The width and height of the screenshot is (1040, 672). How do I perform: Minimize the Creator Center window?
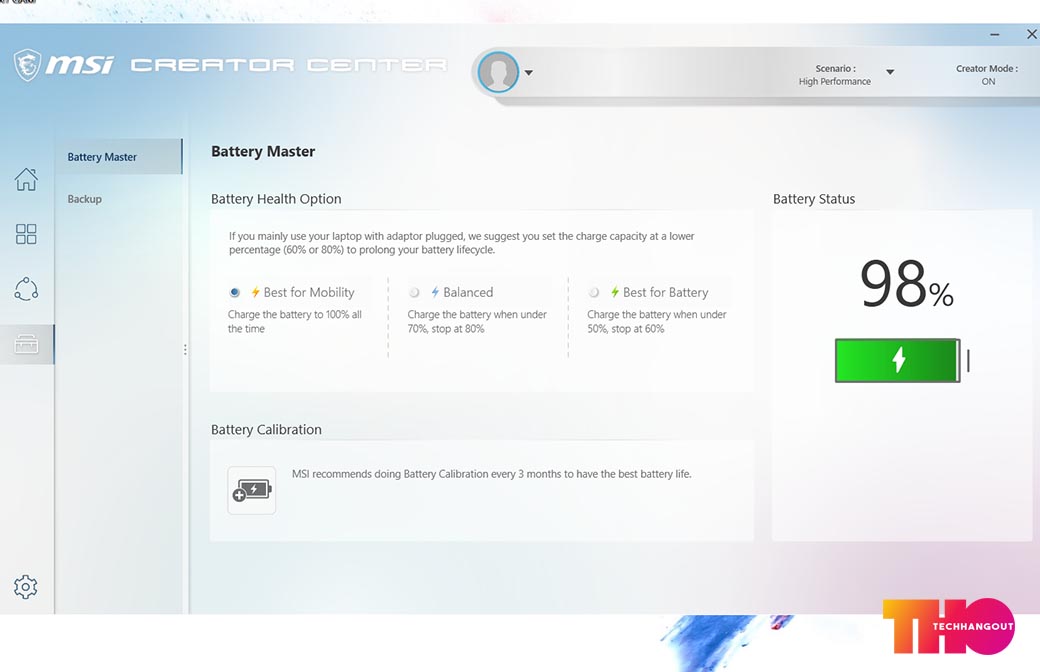coord(994,34)
